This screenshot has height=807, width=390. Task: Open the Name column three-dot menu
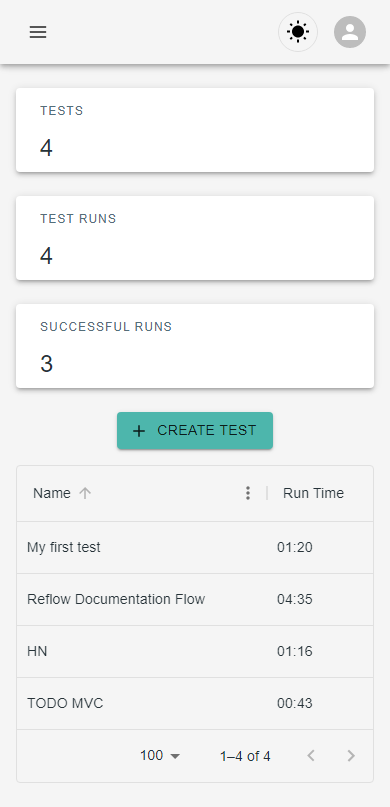click(x=248, y=493)
